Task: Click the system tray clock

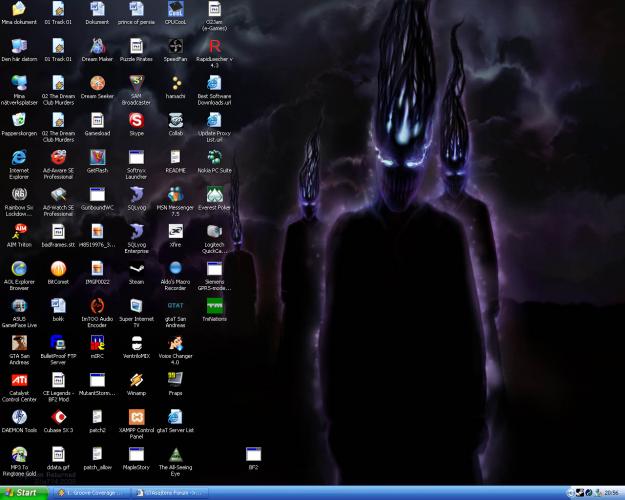Action: [x=610, y=493]
